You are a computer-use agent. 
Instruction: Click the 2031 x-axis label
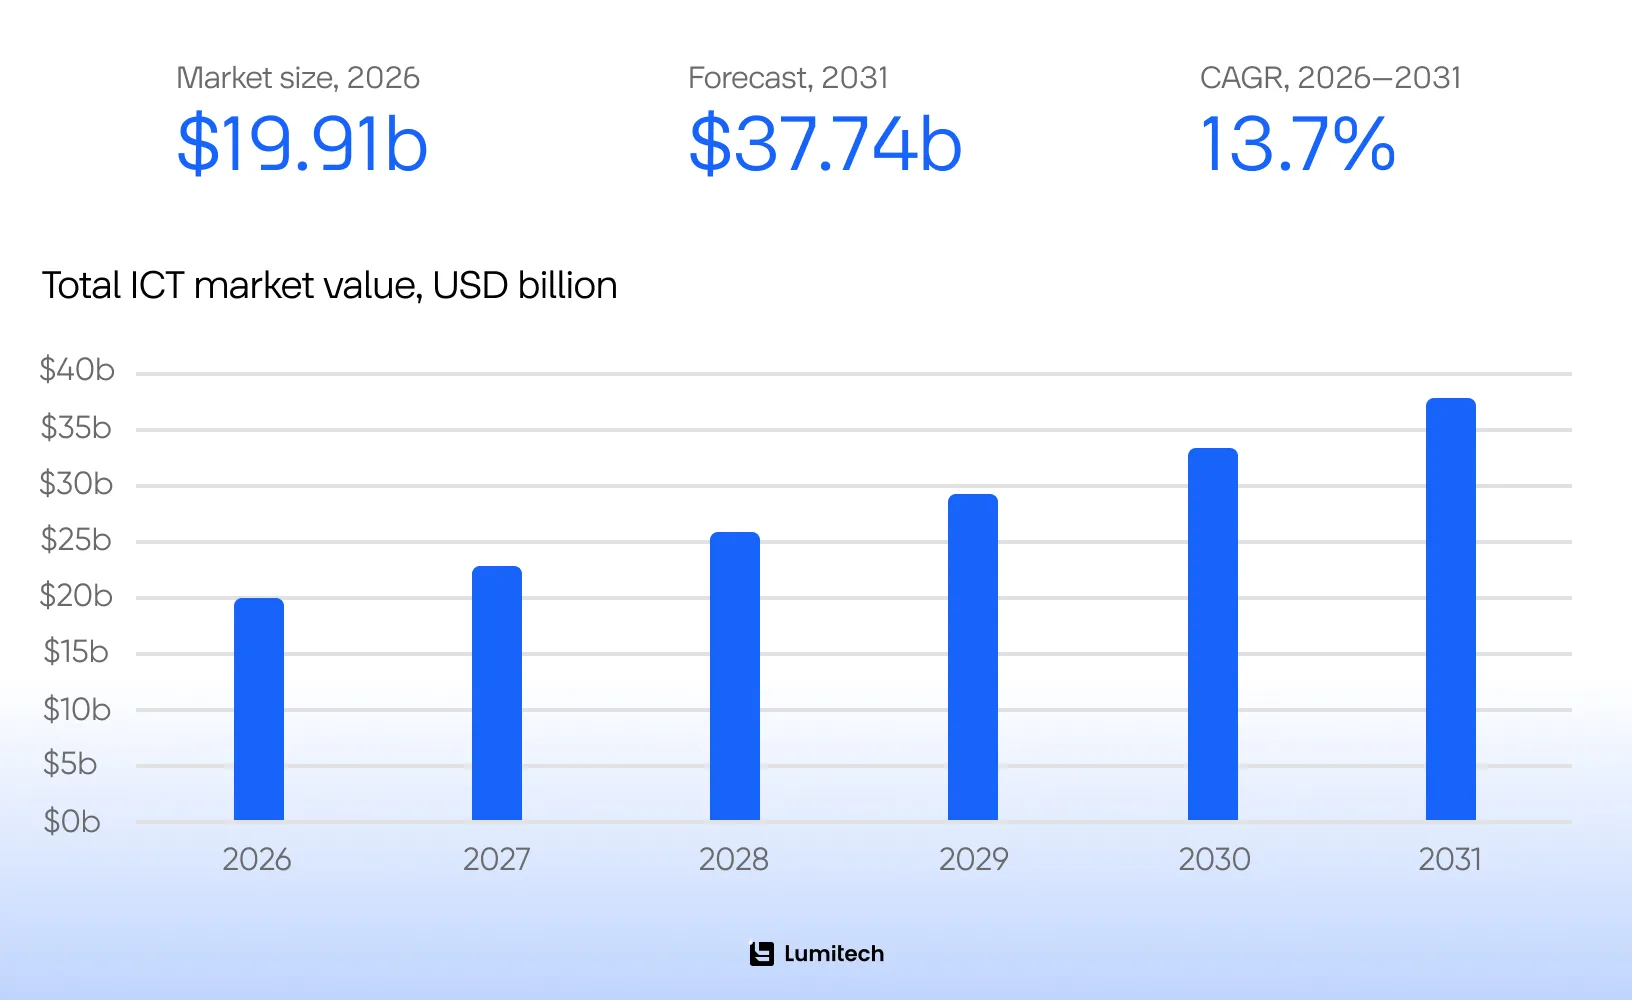pos(1450,859)
